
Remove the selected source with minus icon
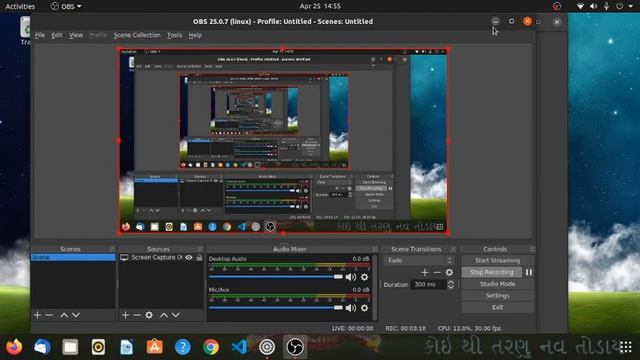(x=137, y=315)
